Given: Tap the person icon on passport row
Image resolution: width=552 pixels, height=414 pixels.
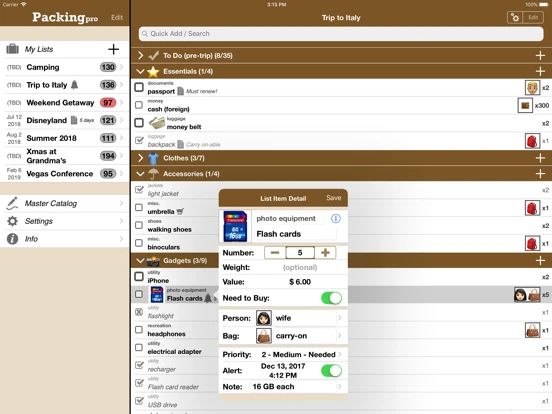Looking at the screenshot, I should point(532,88).
